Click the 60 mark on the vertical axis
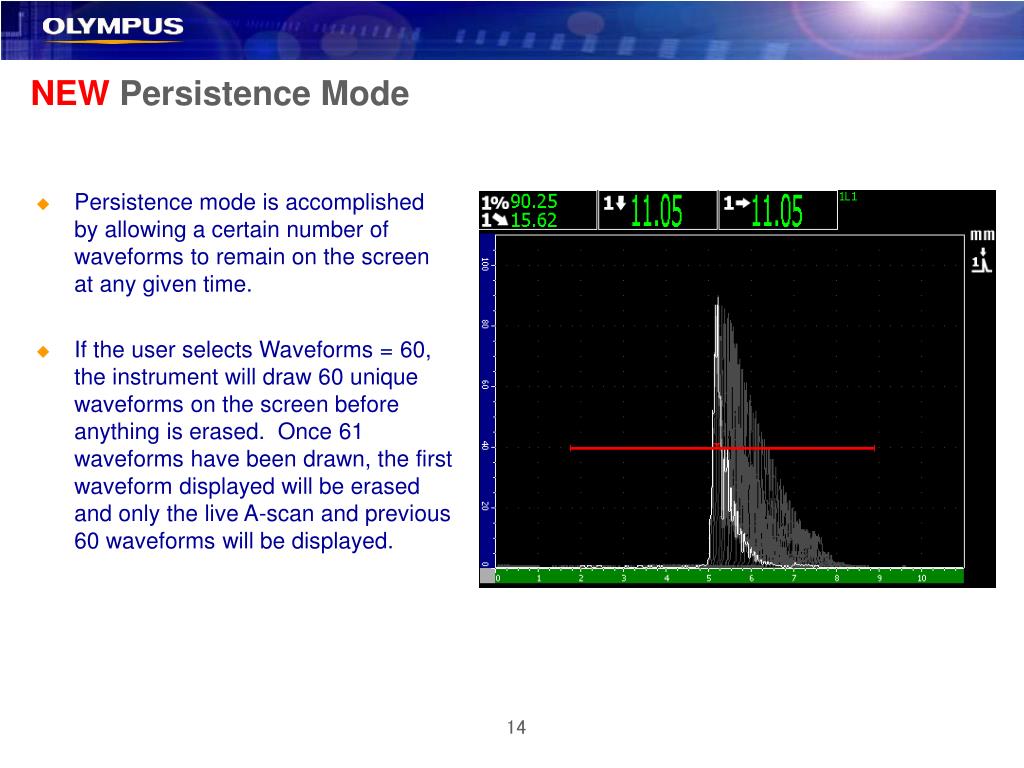Screen dimensions: 1024x768 point(485,385)
